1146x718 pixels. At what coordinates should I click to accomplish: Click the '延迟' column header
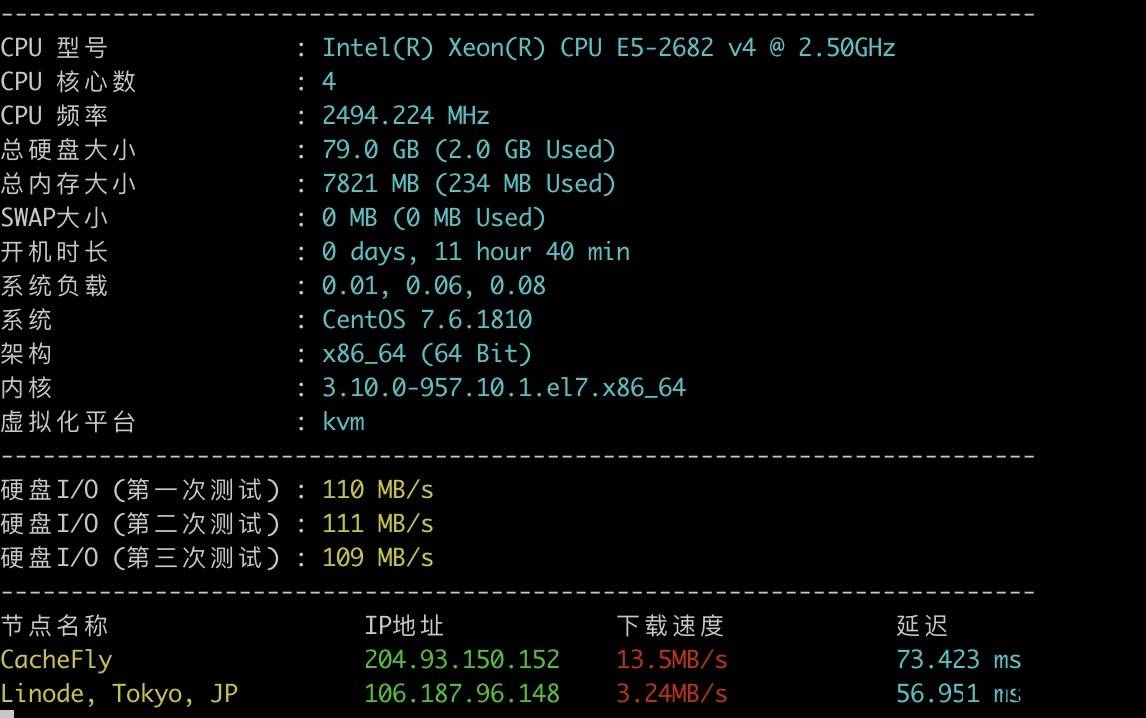pyautogui.click(x=922, y=626)
